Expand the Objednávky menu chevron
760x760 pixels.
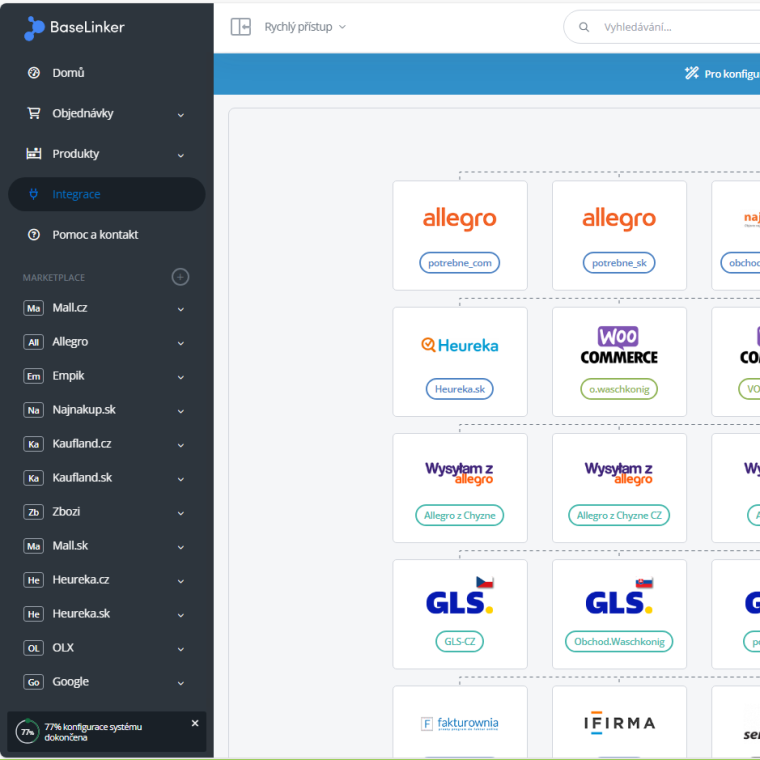click(181, 115)
